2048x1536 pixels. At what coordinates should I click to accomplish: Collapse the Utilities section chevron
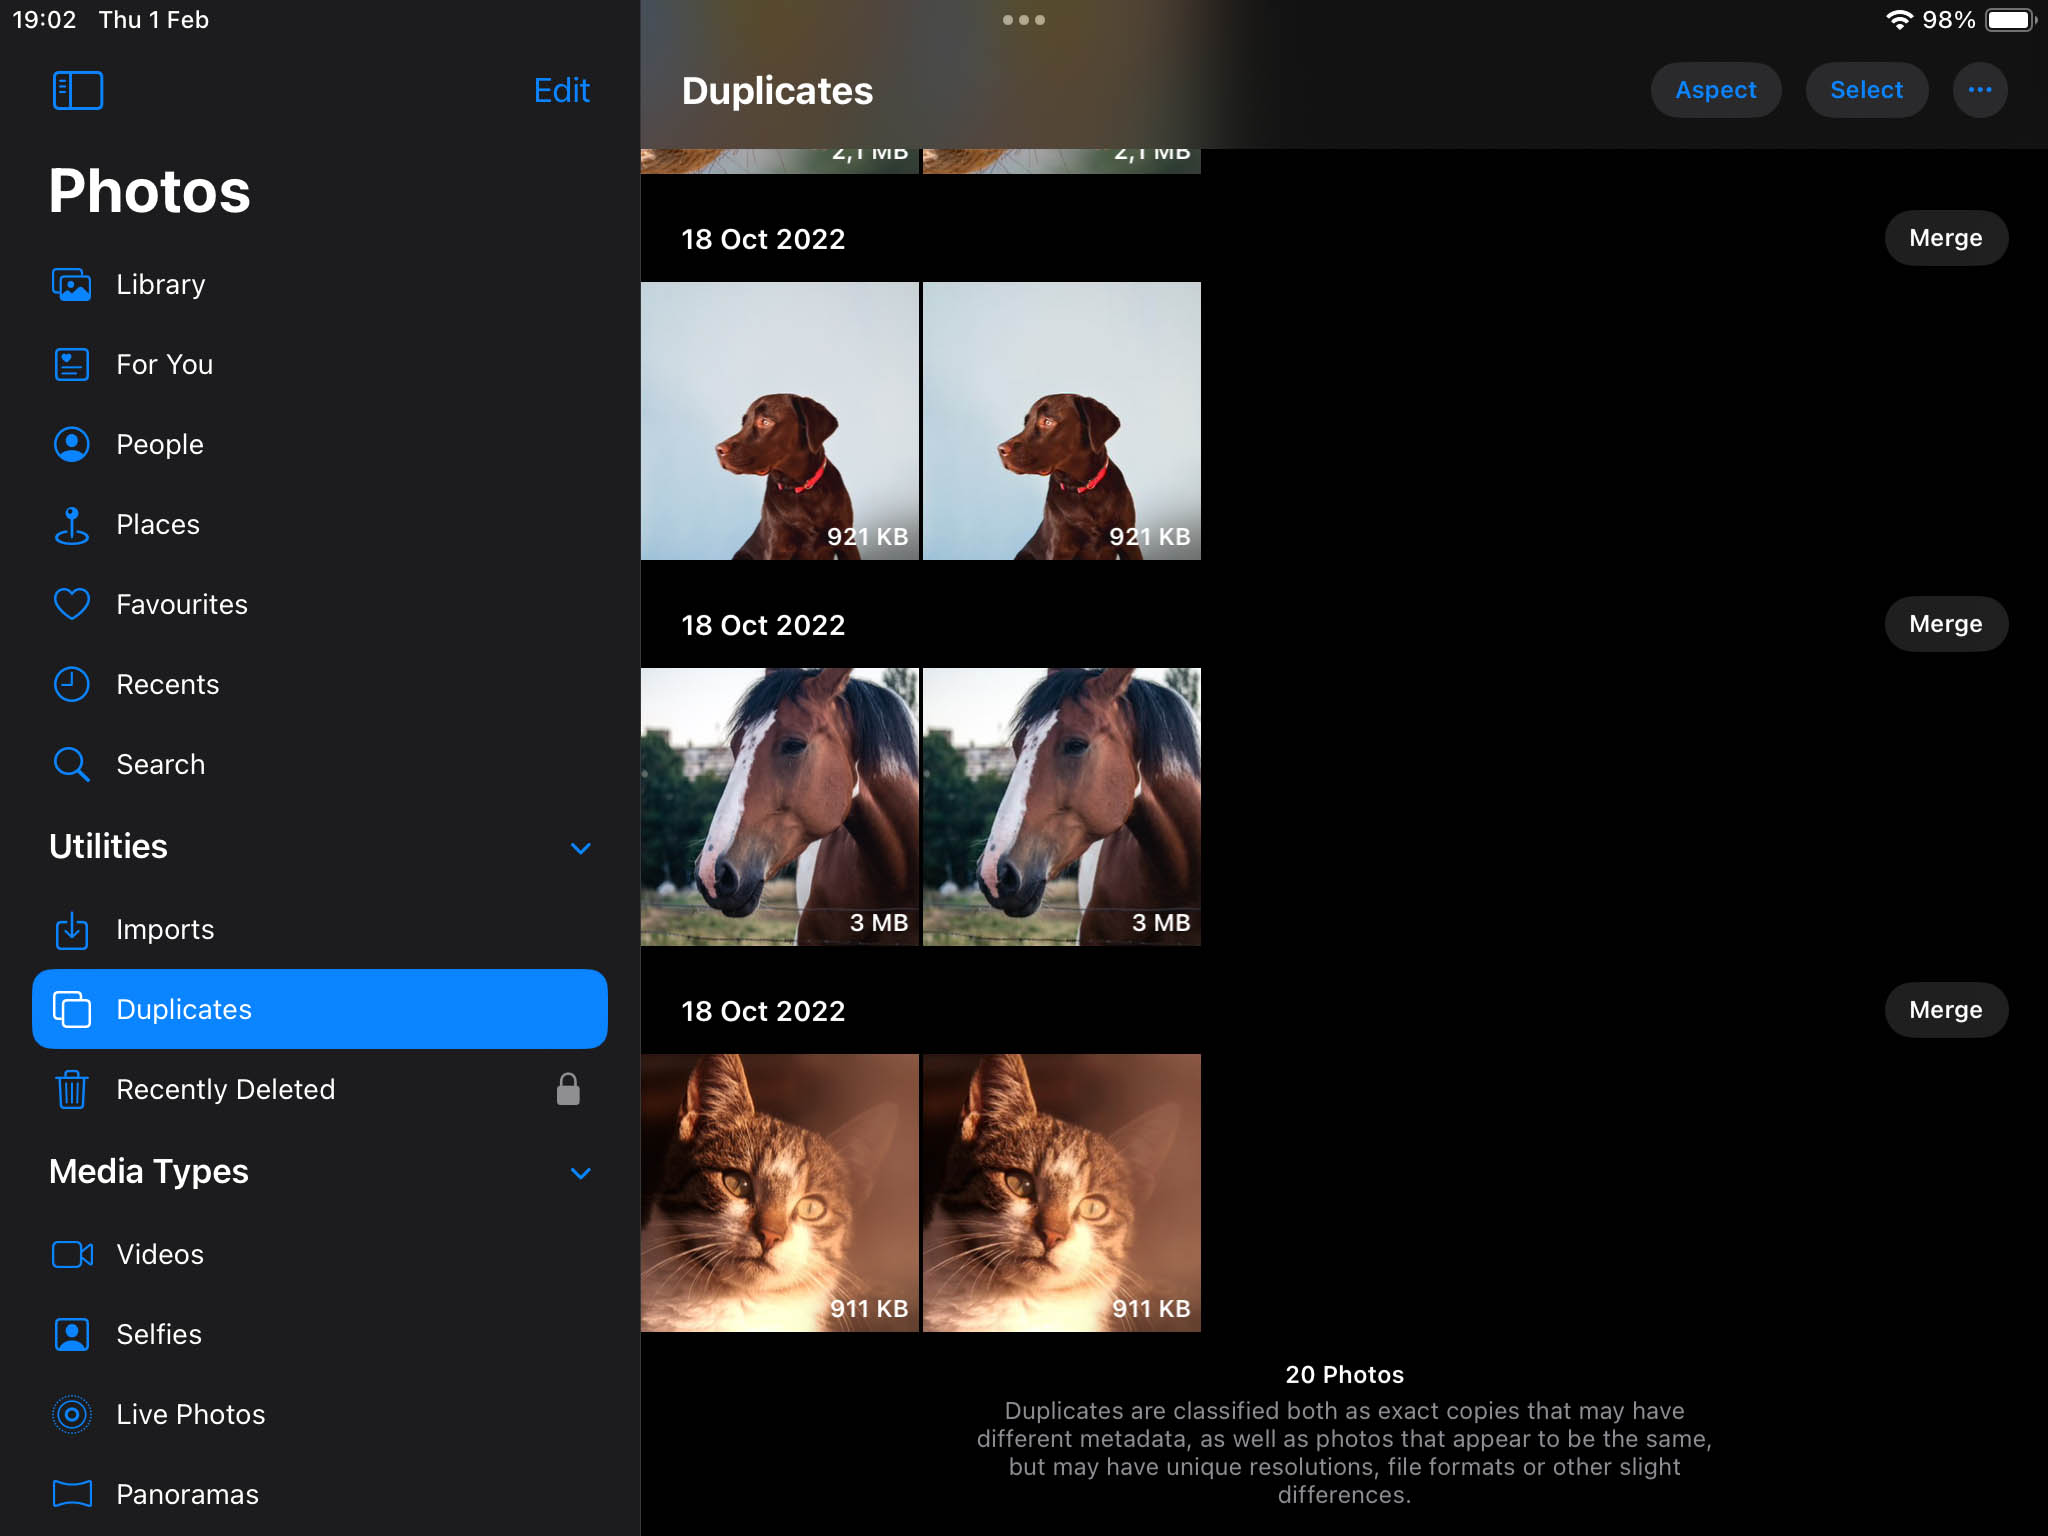pyautogui.click(x=580, y=848)
